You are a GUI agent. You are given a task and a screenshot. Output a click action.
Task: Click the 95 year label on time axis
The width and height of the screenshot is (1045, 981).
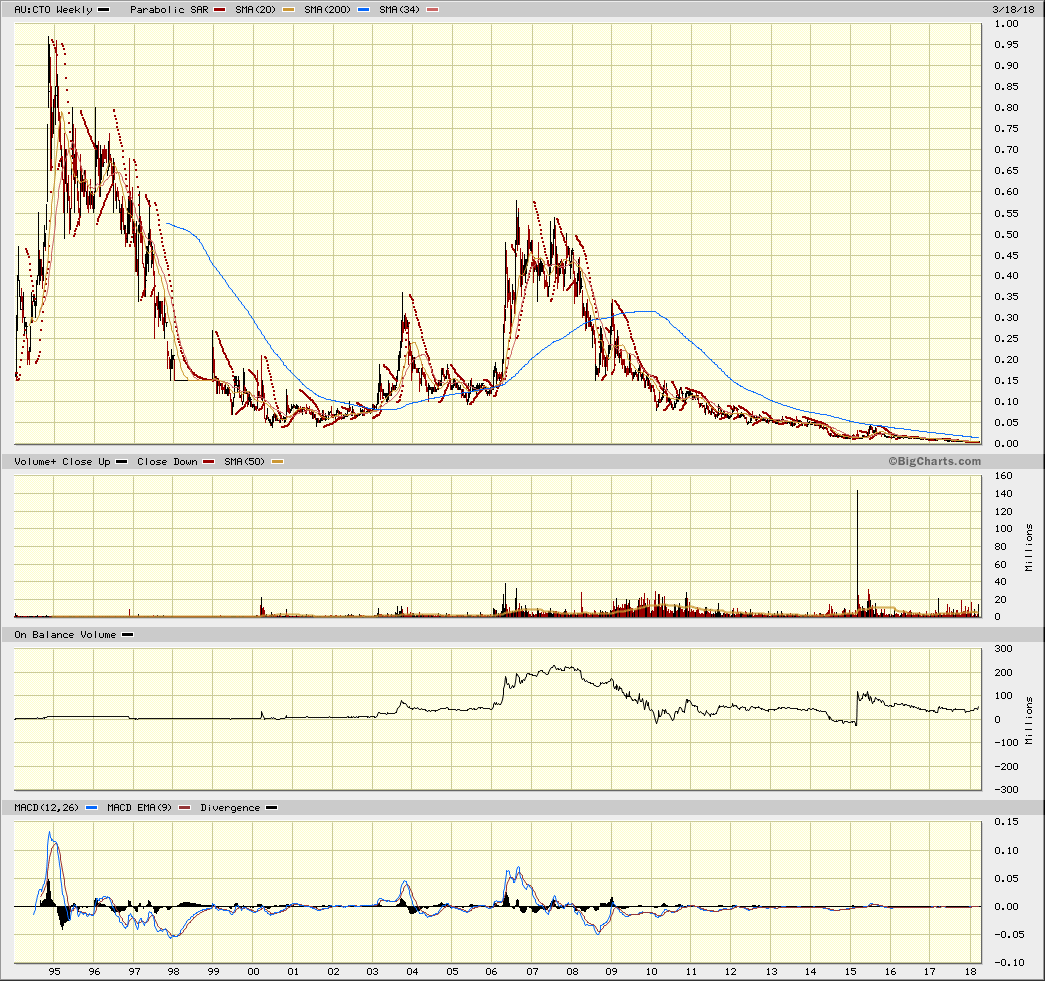click(x=55, y=972)
